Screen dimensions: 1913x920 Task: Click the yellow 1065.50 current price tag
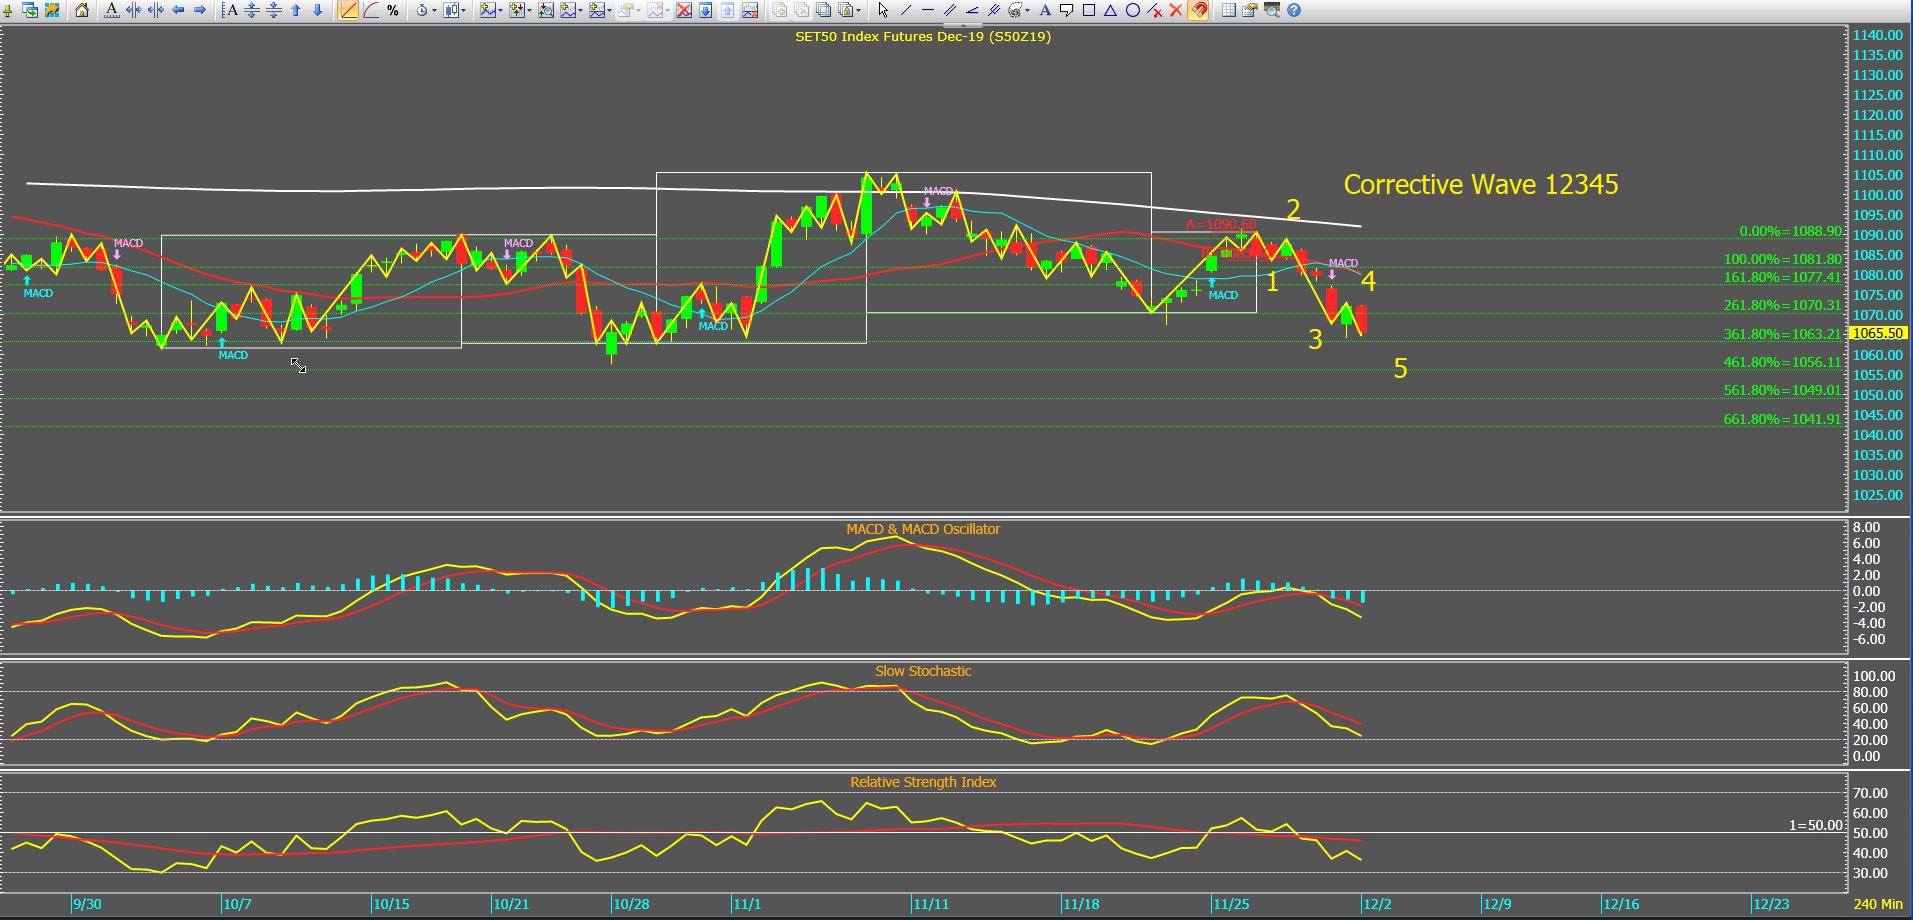[1877, 333]
